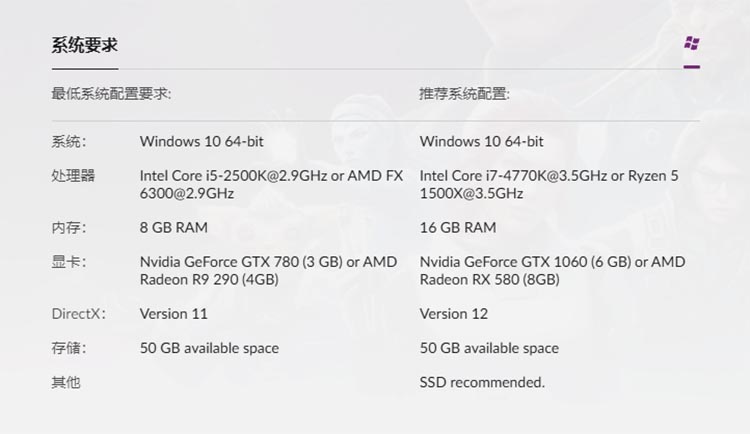
Task: Click the Version 12 DirectX value
Action: (x=454, y=314)
